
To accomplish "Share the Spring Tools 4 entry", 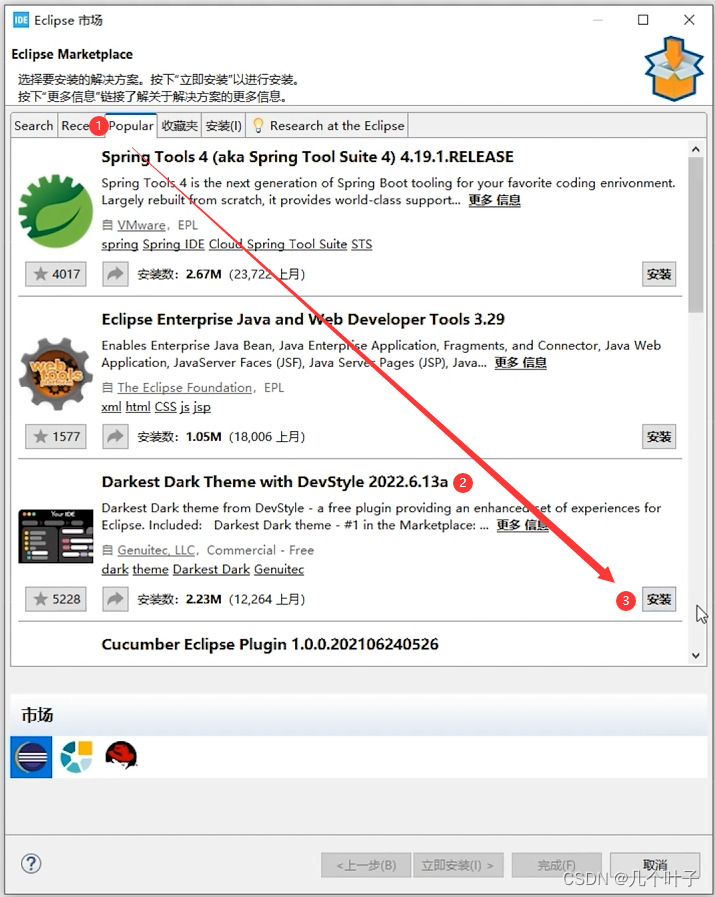I will [115, 274].
